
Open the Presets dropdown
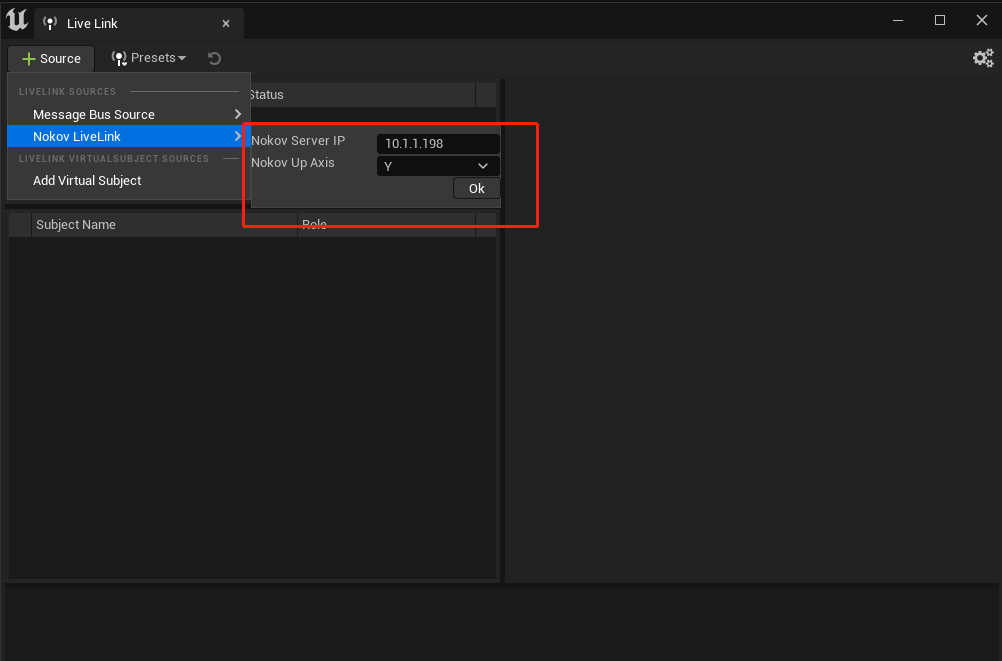tap(148, 58)
